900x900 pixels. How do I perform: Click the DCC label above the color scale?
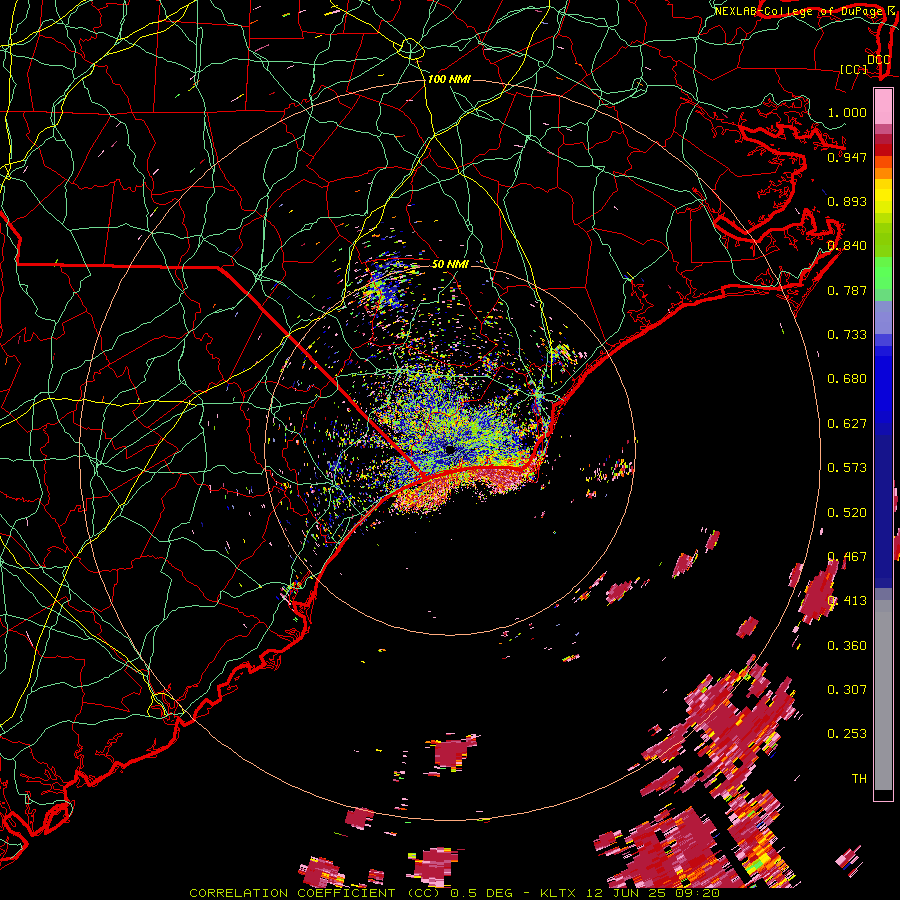coord(879,60)
